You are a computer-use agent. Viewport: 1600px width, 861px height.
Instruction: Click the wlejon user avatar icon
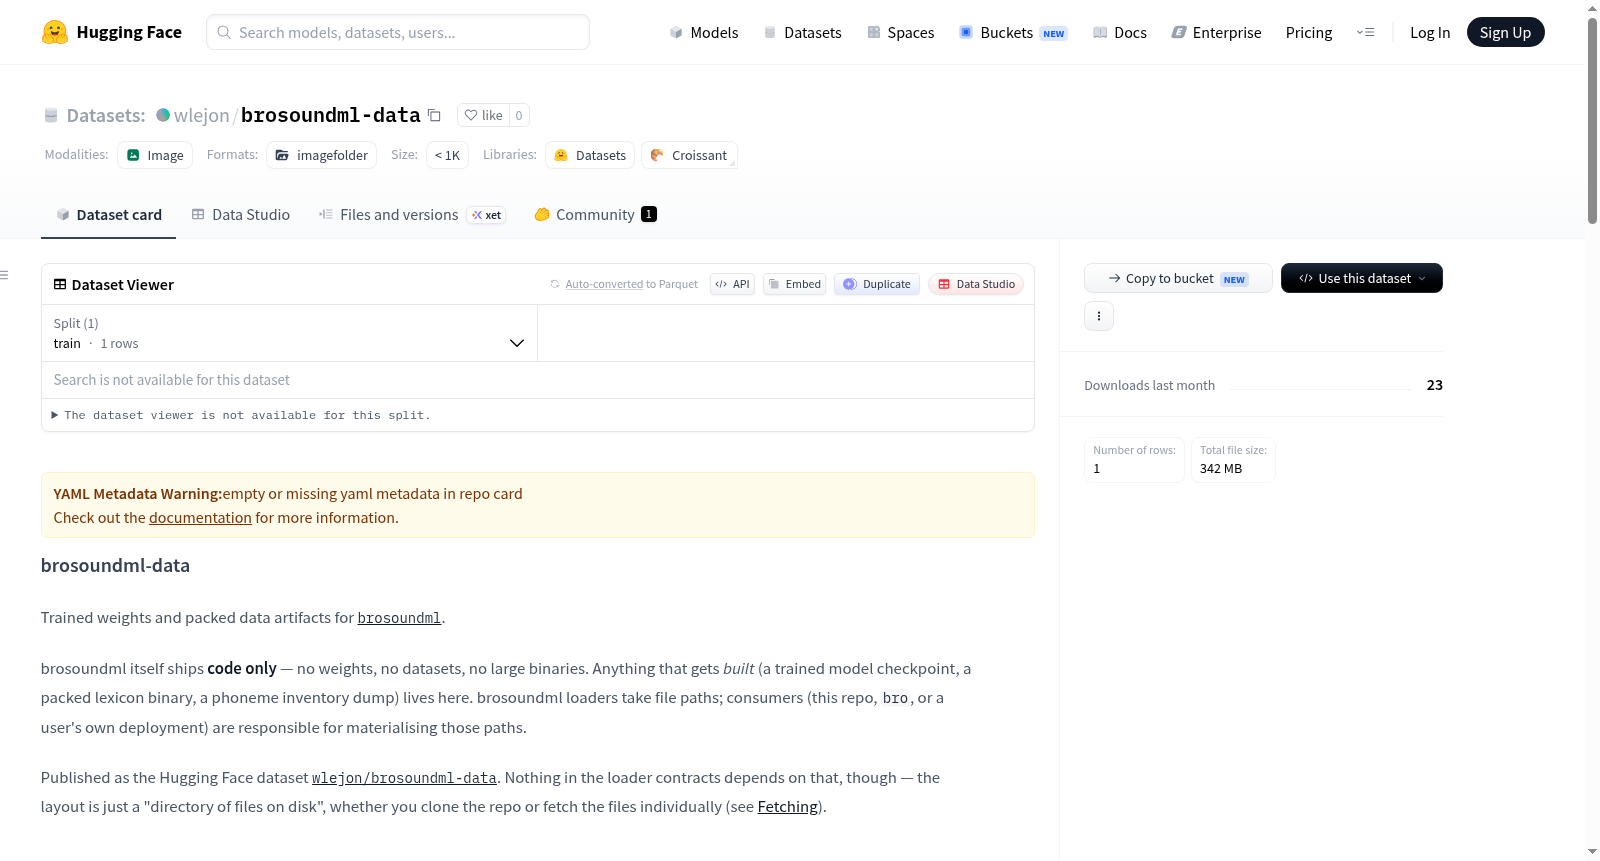tap(163, 115)
